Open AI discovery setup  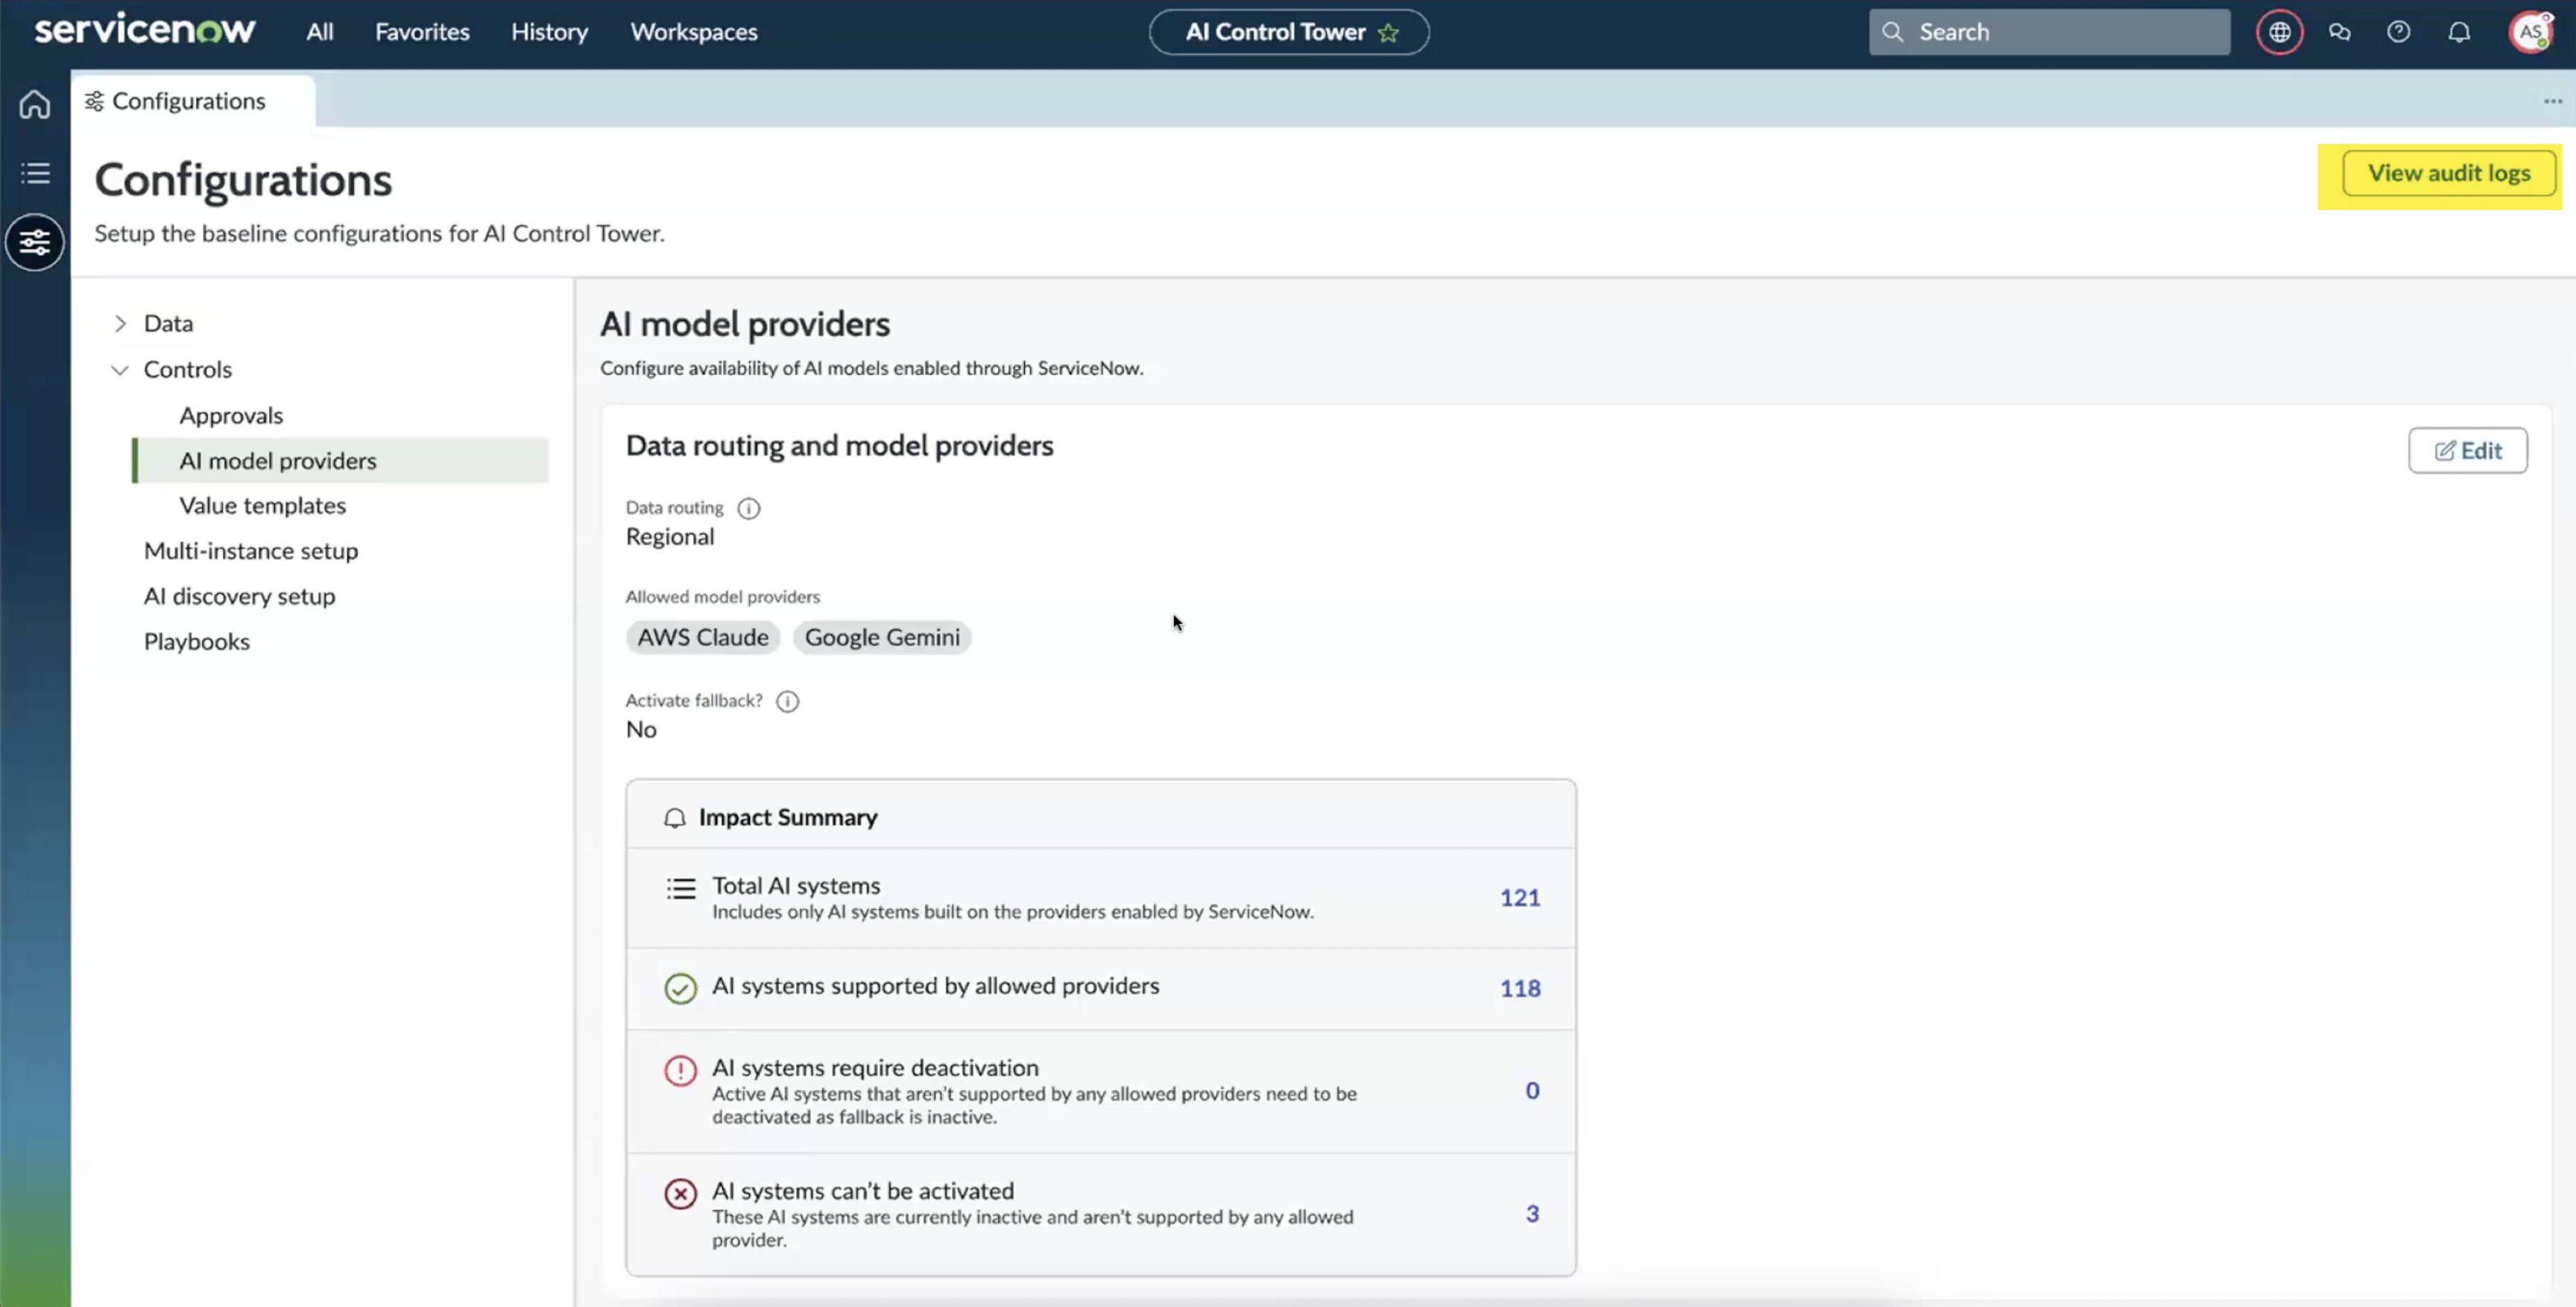(239, 596)
